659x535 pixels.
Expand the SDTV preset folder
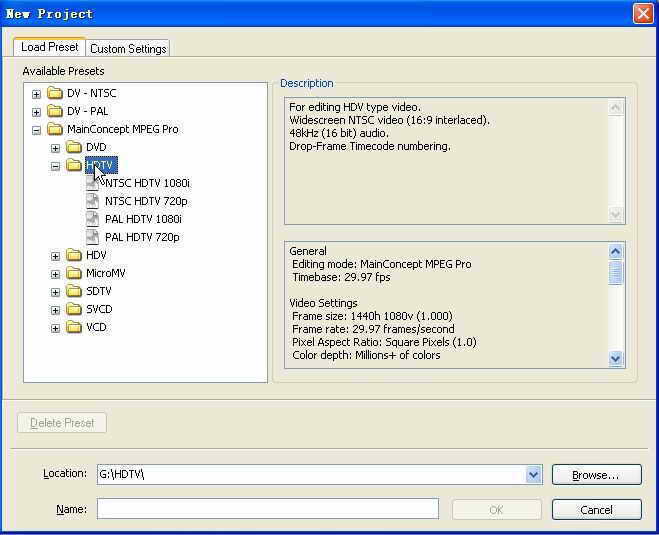point(56,291)
